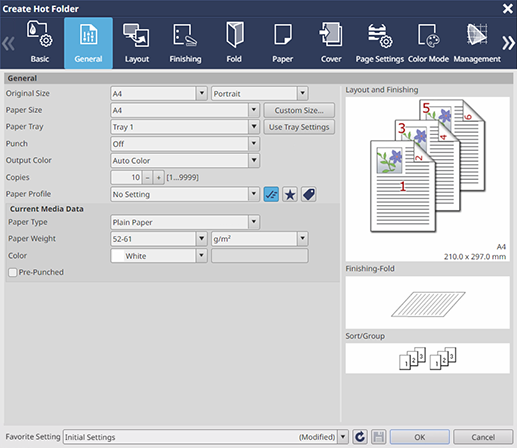Open the White paper color selector
Image resolution: width=517 pixels, height=448 pixels.
click(159, 256)
